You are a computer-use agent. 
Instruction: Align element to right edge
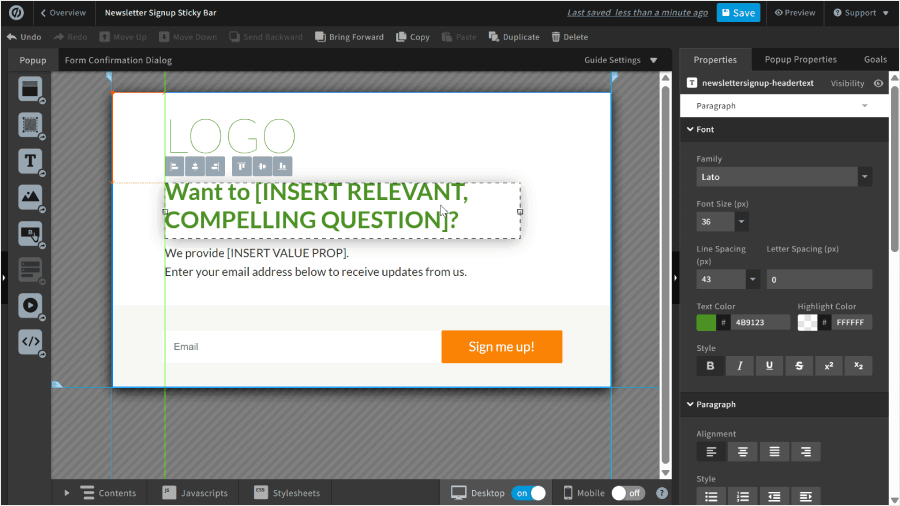(x=215, y=166)
